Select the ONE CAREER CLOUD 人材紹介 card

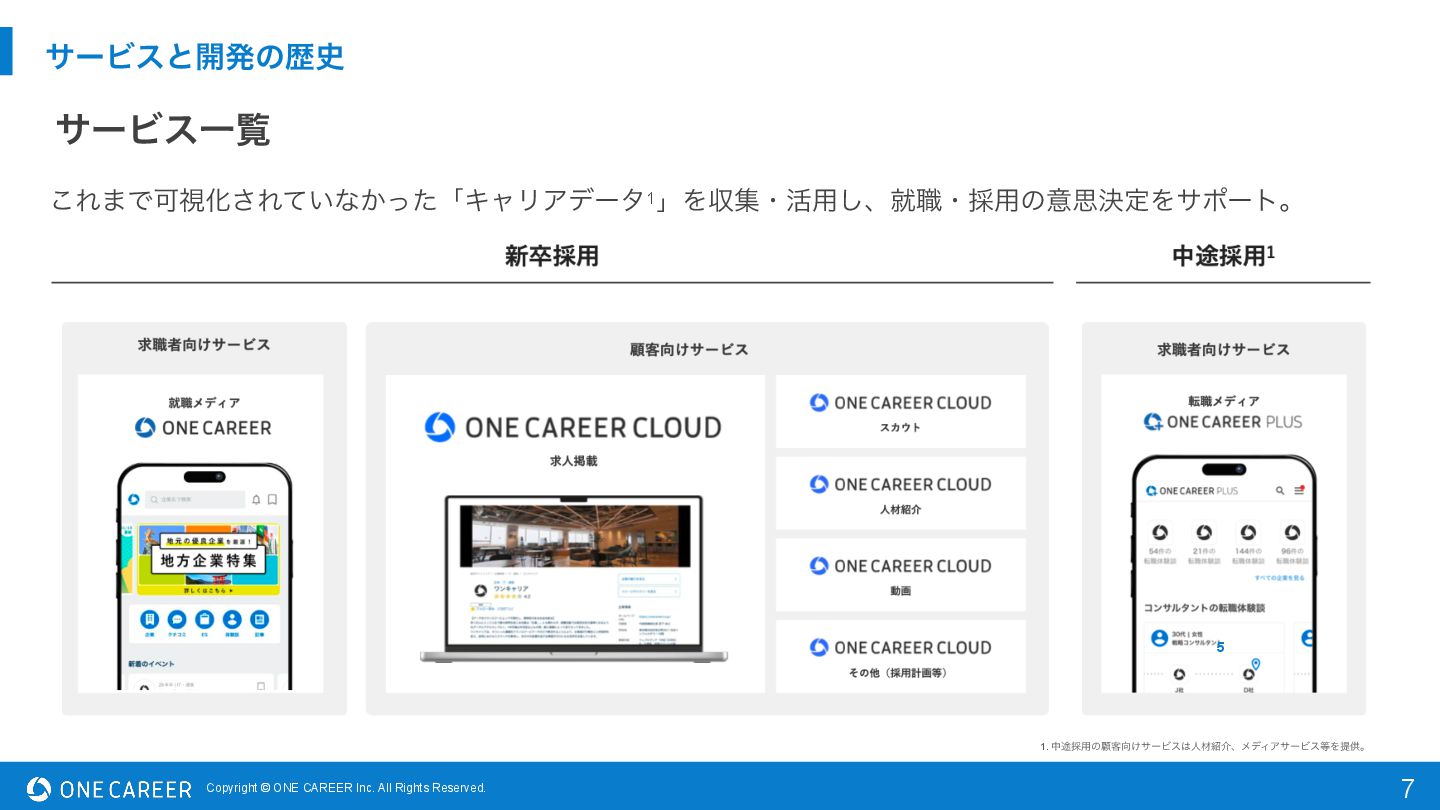[900, 493]
